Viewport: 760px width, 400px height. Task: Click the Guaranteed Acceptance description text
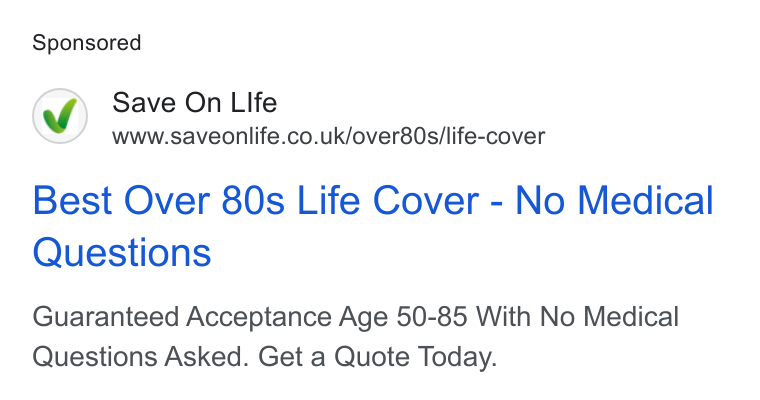click(x=355, y=337)
